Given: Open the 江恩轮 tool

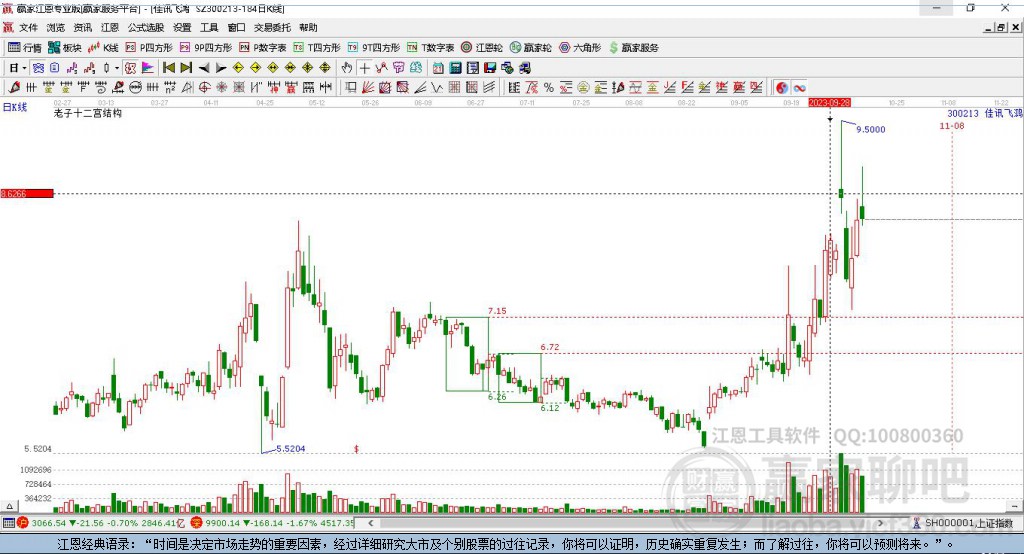Looking at the screenshot, I should (482, 48).
